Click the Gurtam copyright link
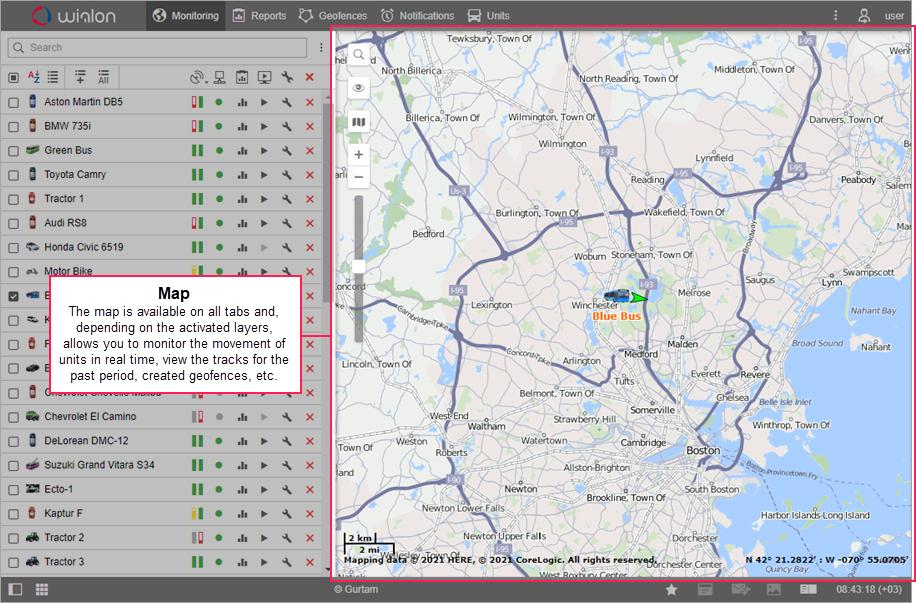 tap(356, 590)
